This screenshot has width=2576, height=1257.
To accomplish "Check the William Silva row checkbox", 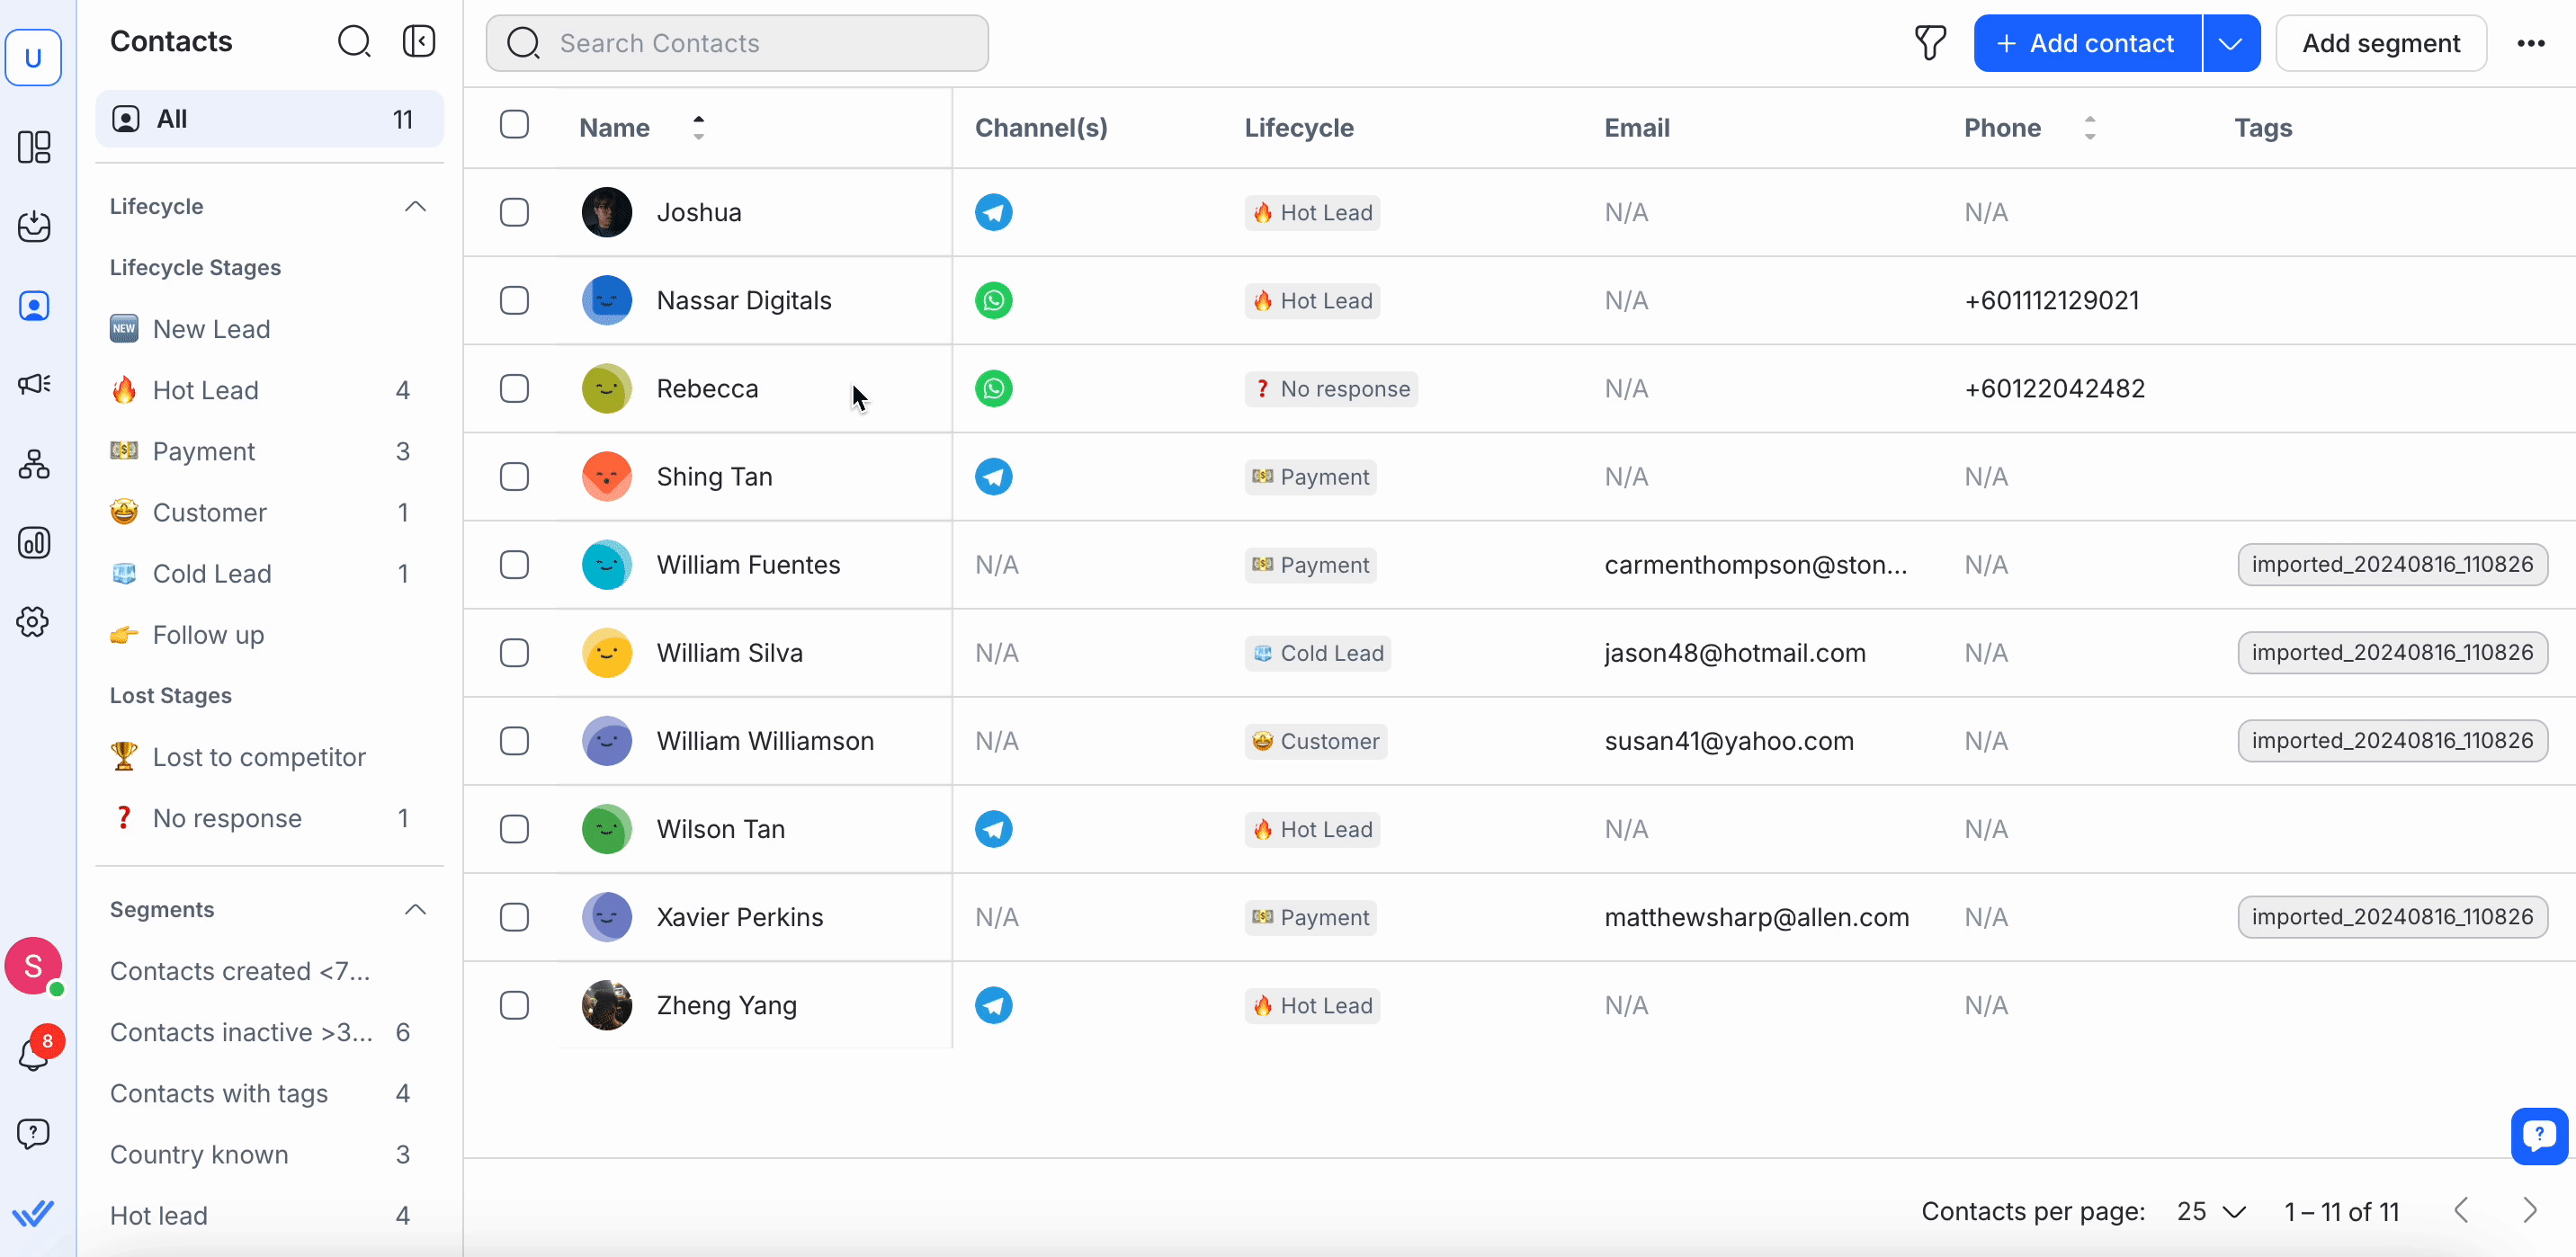I will pos(514,653).
